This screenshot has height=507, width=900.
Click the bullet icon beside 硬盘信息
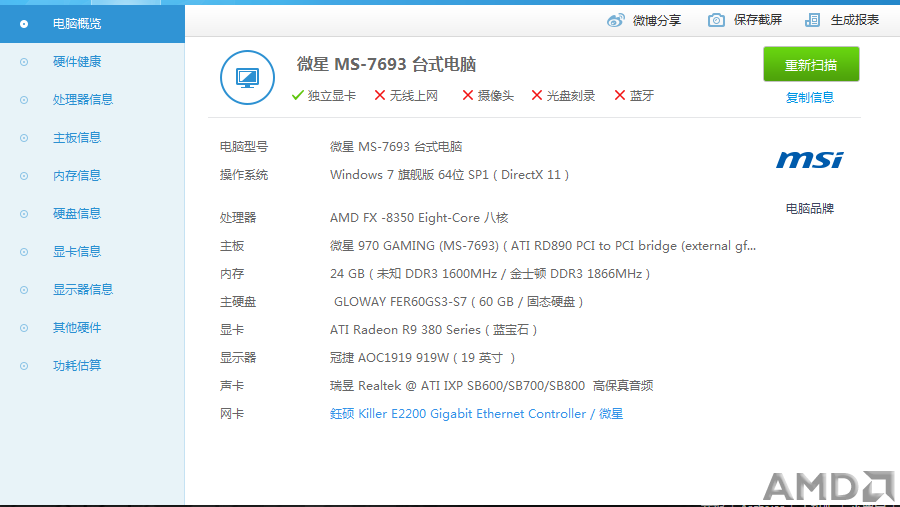pos(24,214)
